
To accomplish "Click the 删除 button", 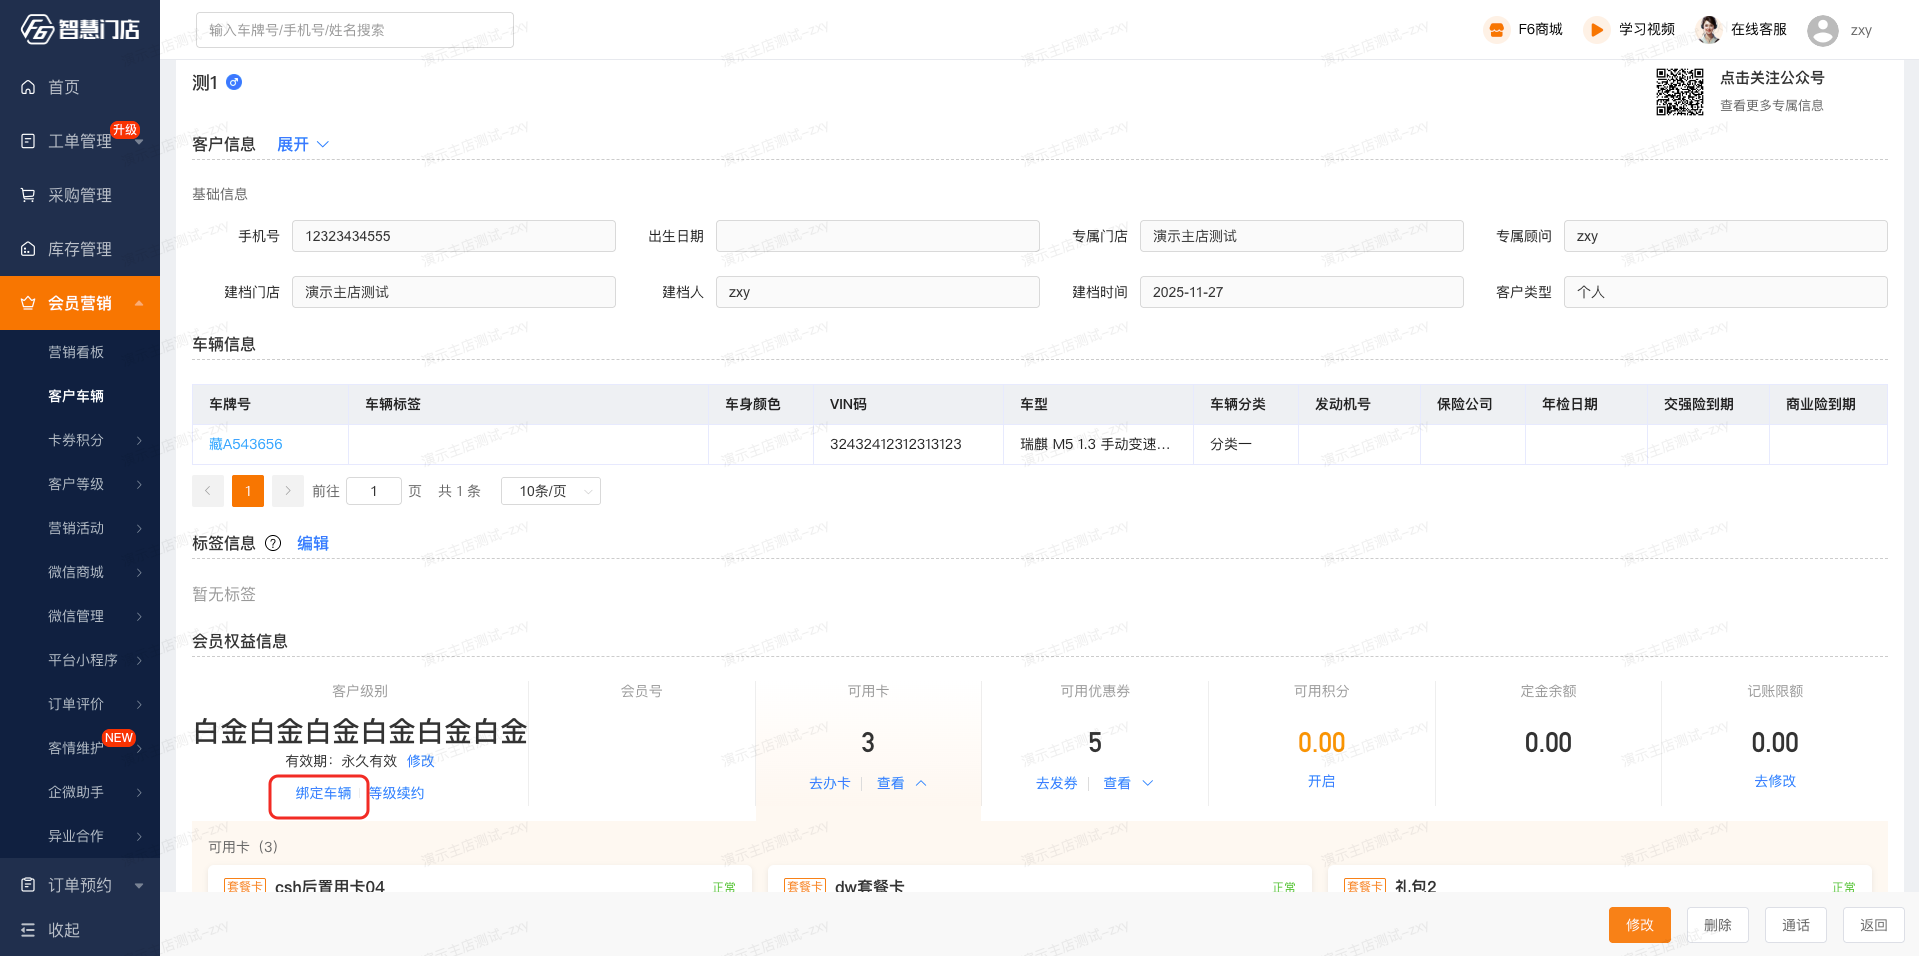I will pos(1717,925).
